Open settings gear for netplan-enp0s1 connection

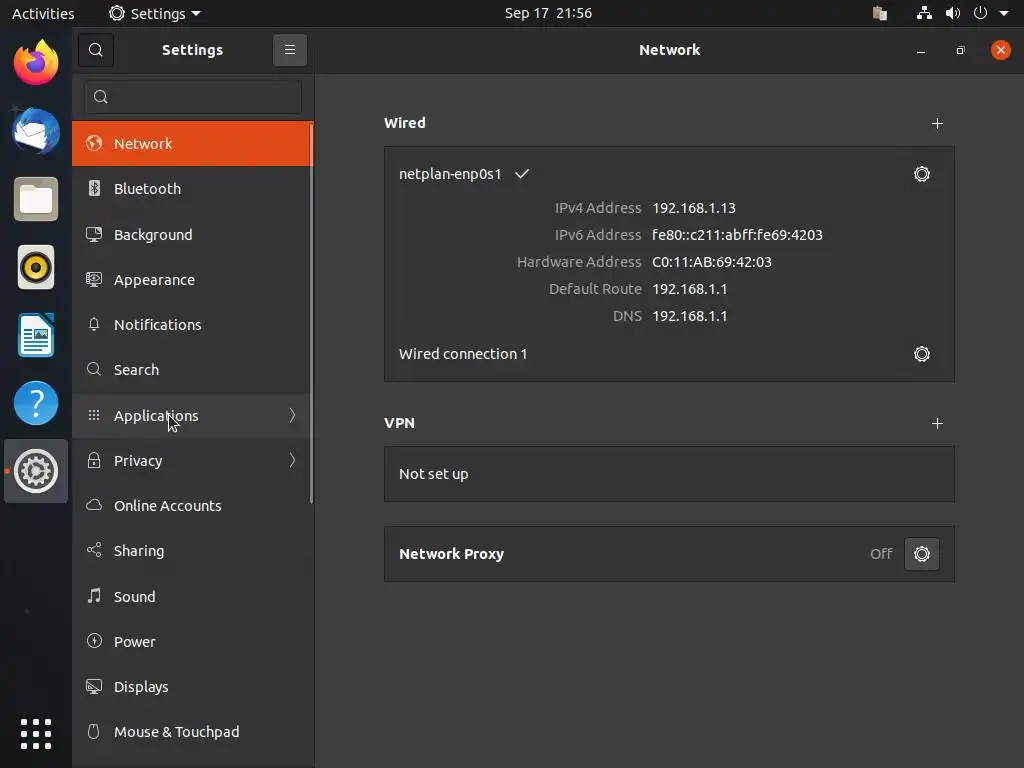(921, 174)
